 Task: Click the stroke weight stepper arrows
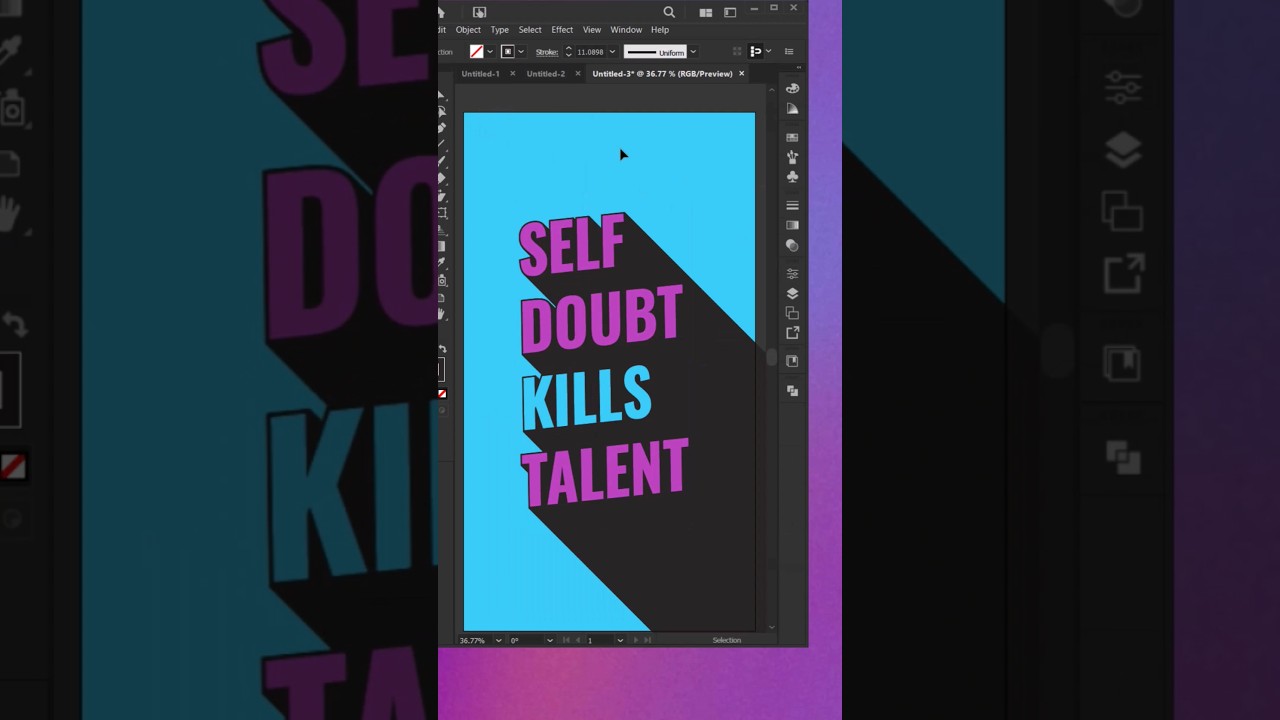[569, 52]
